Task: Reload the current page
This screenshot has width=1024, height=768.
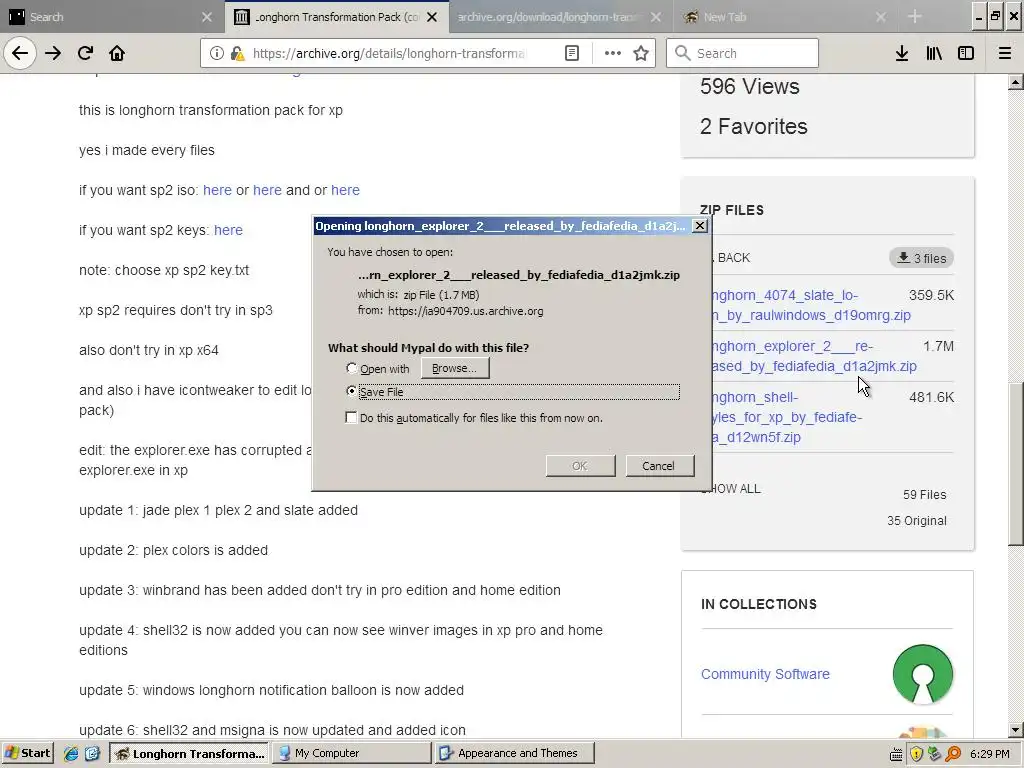Action: click(85, 53)
